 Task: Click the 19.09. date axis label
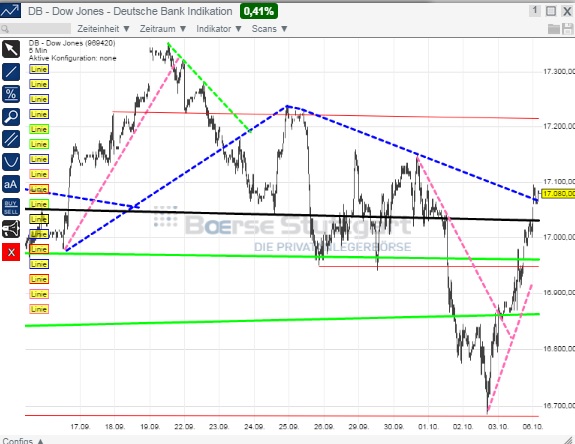pyautogui.click(x=150, y=427)
